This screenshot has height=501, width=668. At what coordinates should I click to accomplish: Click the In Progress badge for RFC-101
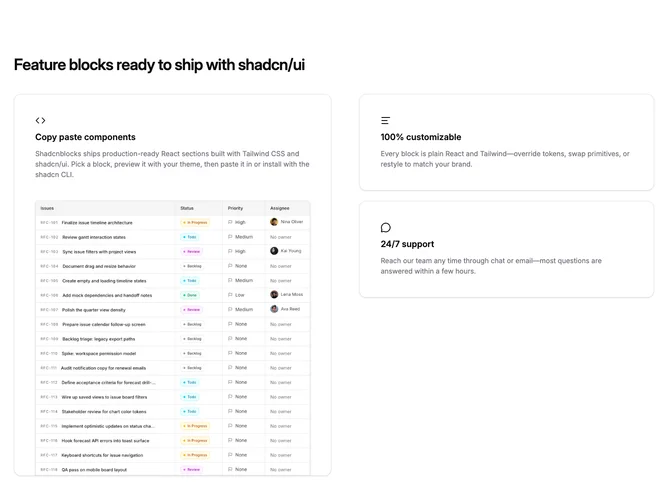tap(195, 222)
